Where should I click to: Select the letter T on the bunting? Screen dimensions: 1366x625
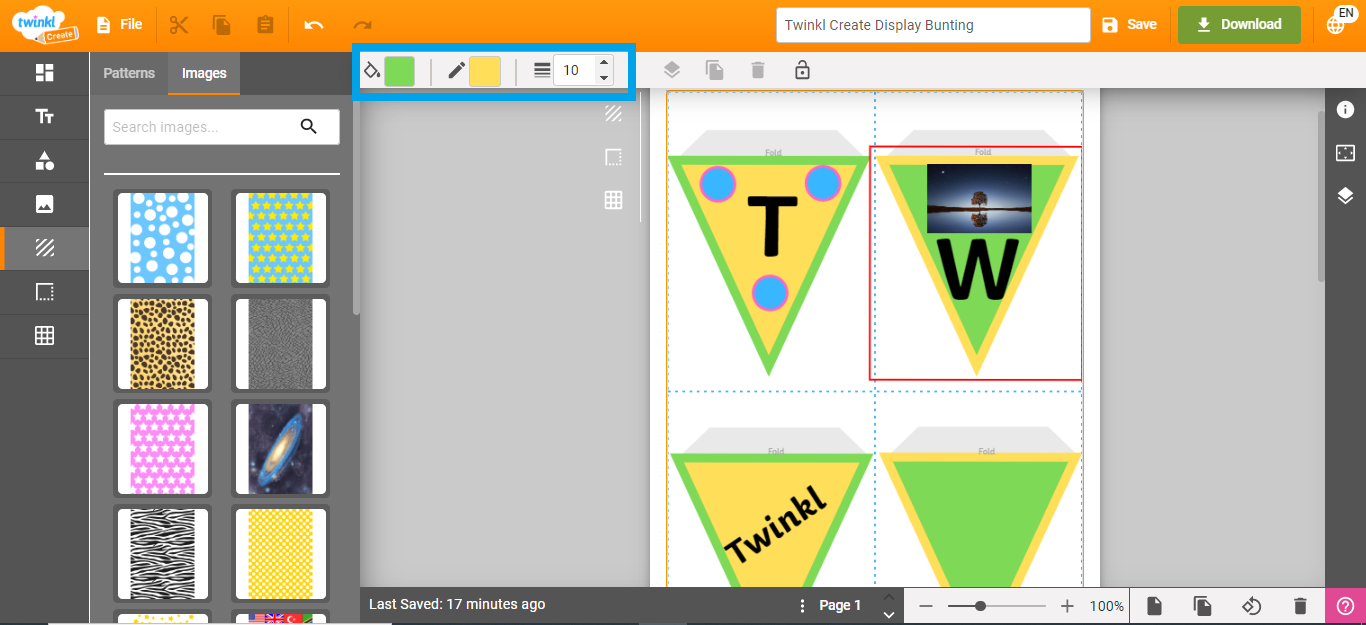click(x=771, y=225)
